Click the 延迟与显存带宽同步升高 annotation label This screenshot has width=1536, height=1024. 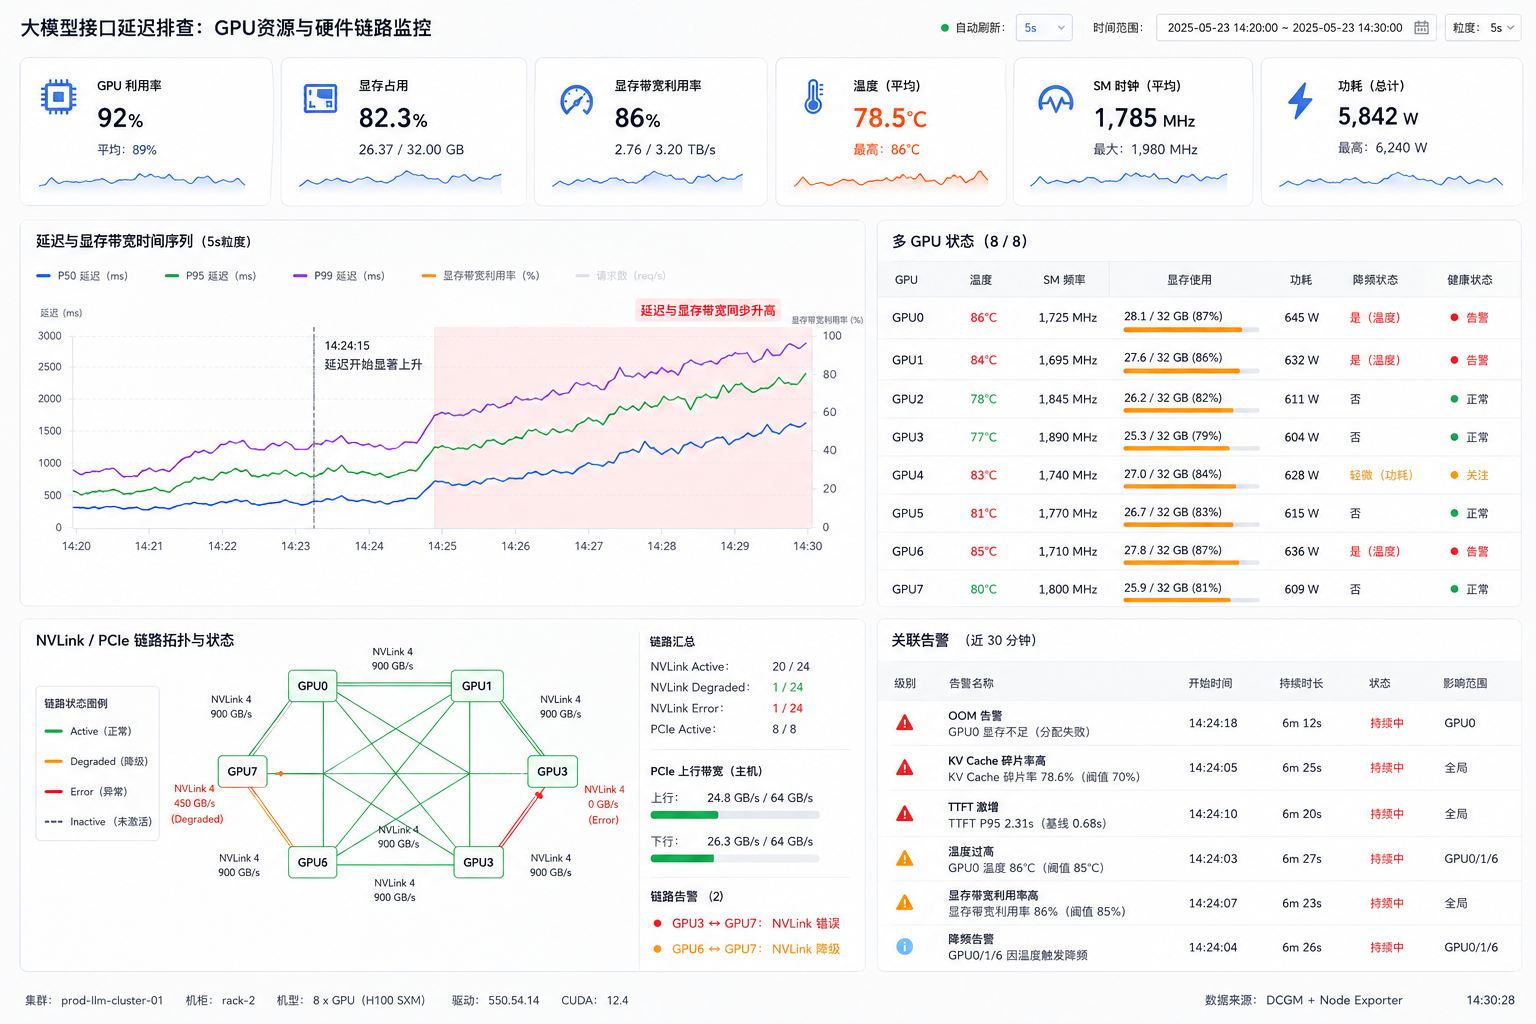coord(708,311)
